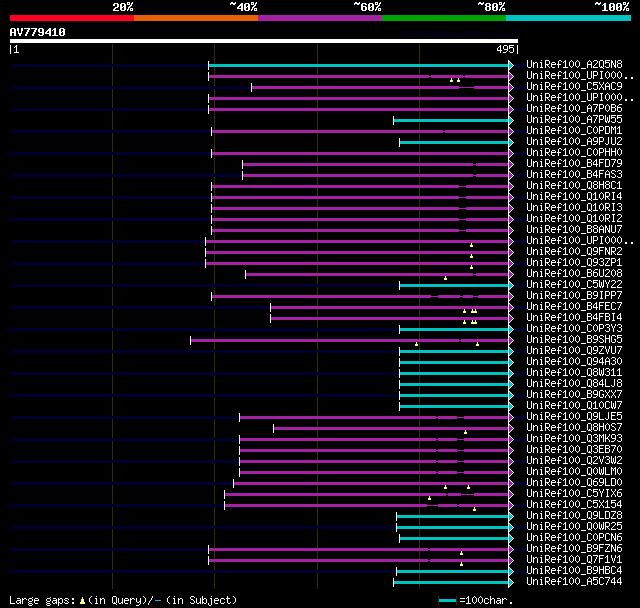
Task: Click the UniRef100_Q3MK93 label
Action: pos(574,439)
